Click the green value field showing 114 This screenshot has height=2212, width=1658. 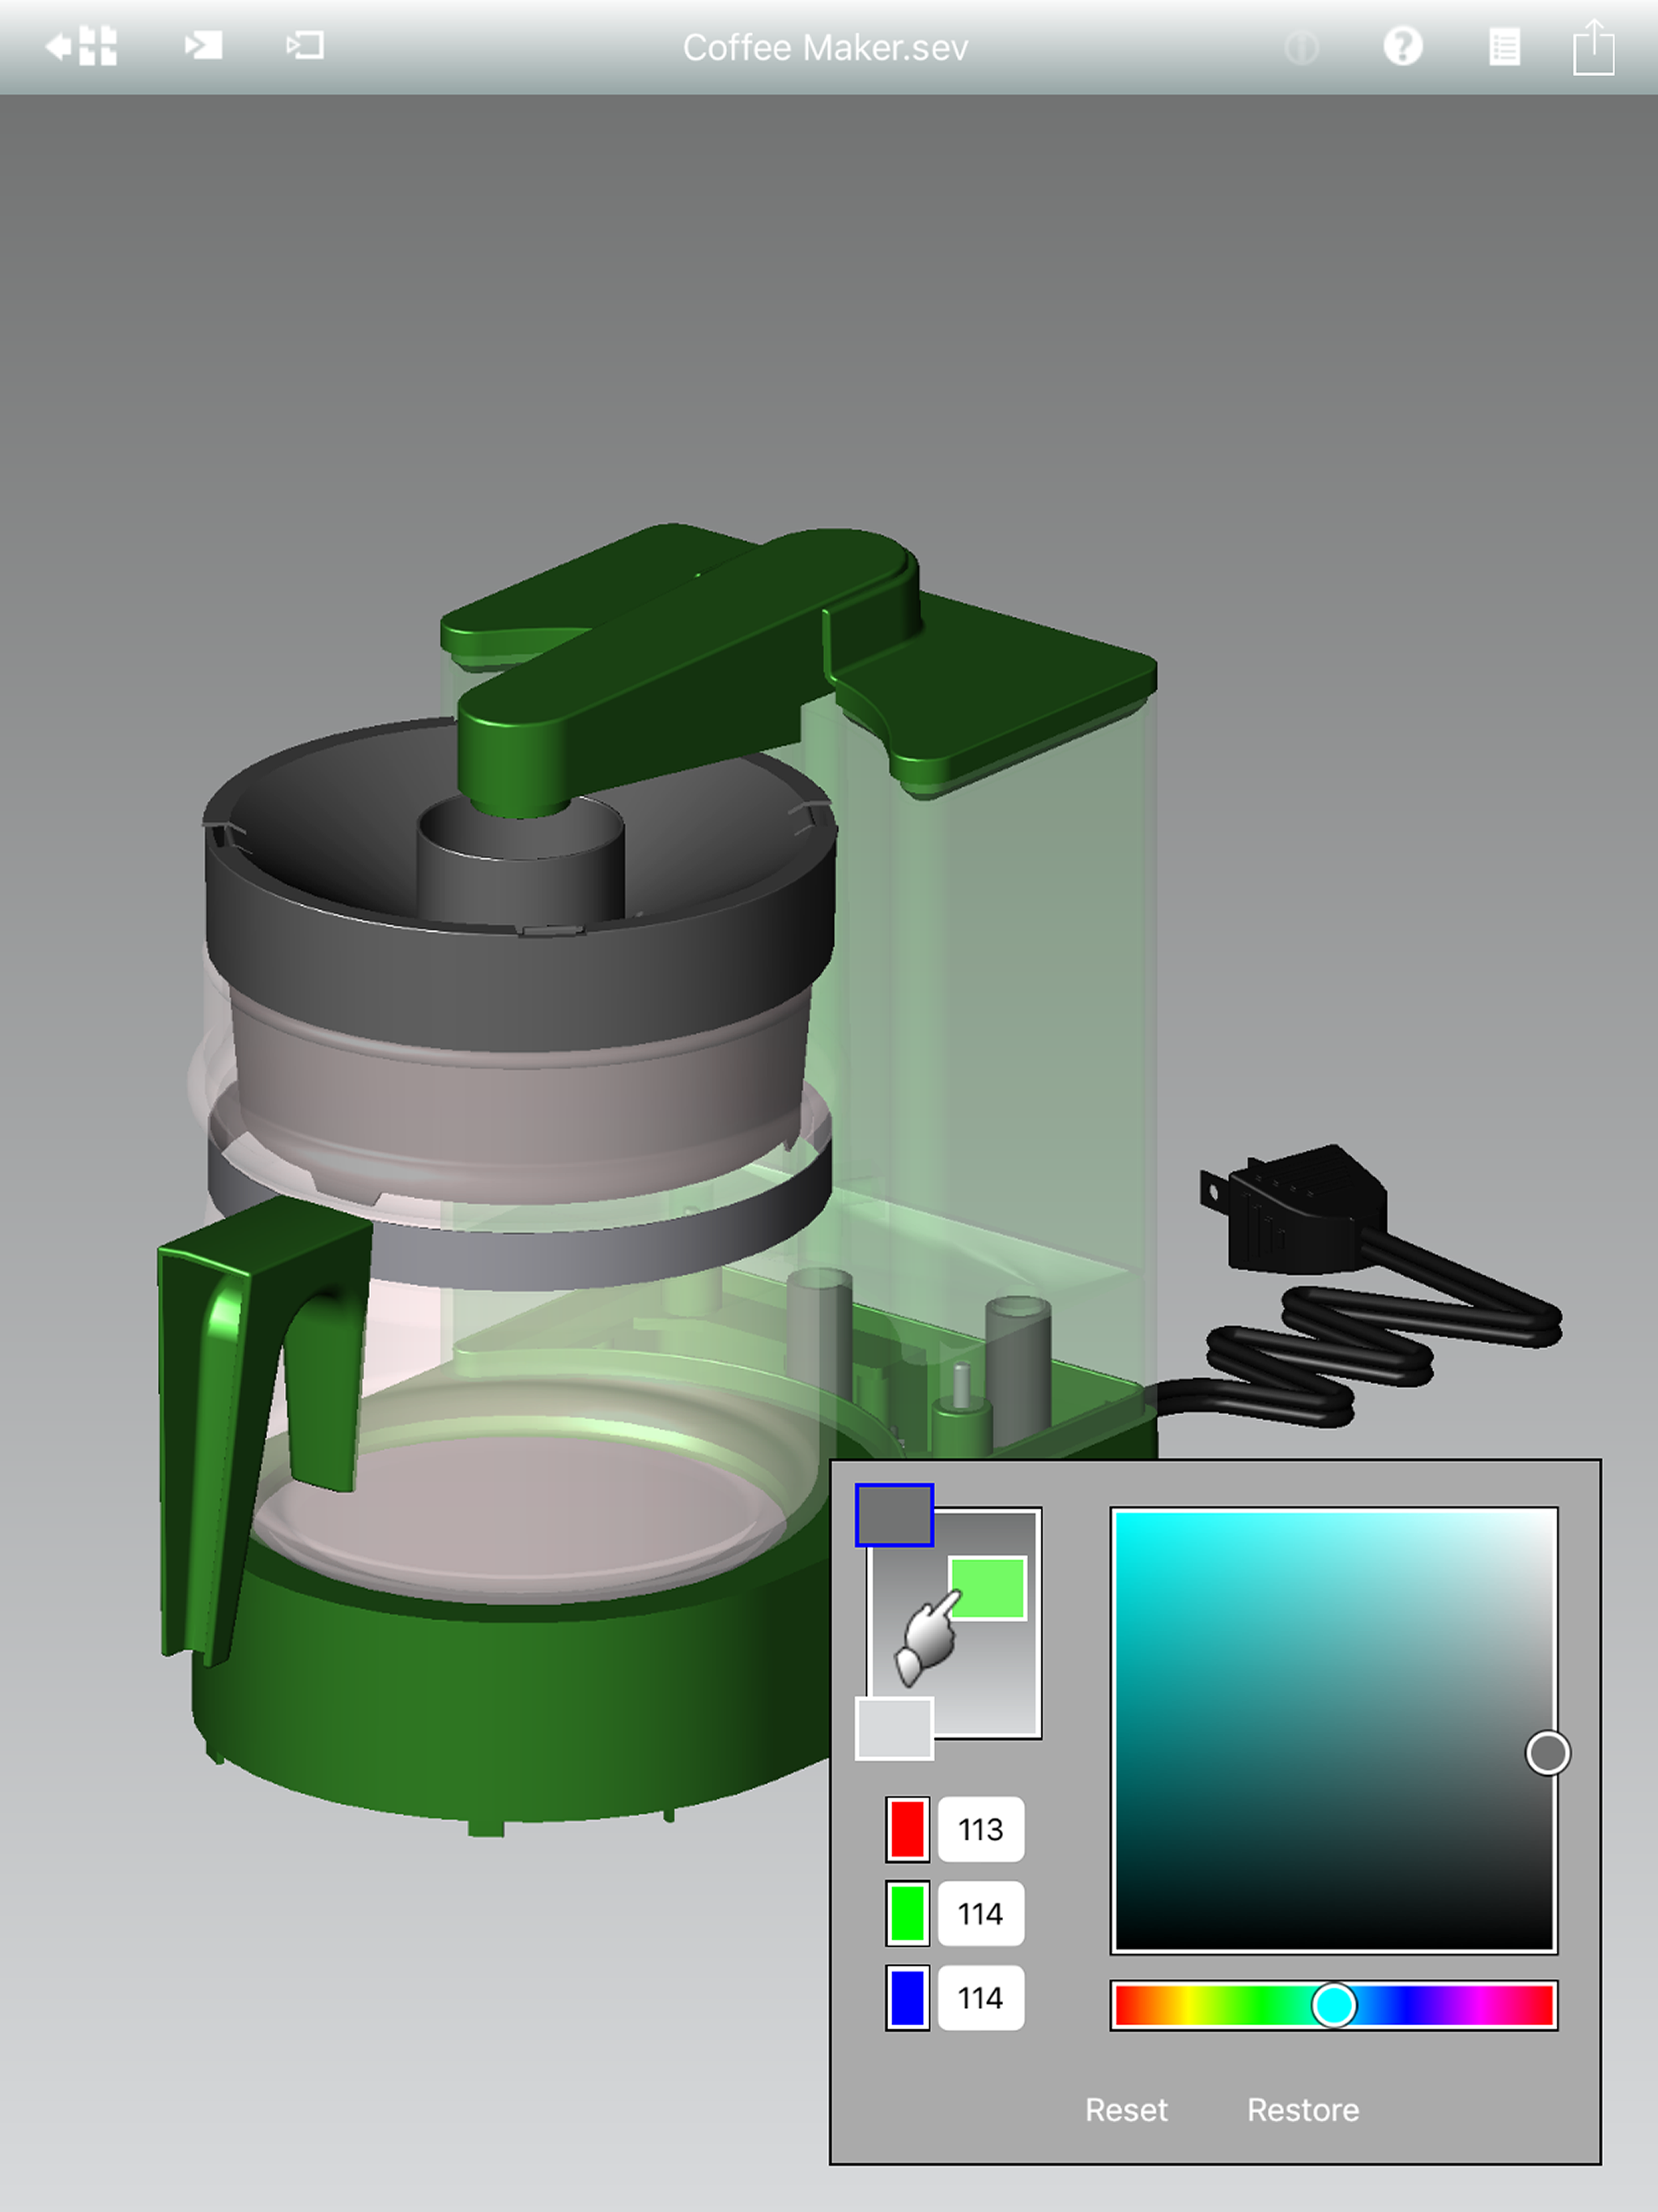980,1913
